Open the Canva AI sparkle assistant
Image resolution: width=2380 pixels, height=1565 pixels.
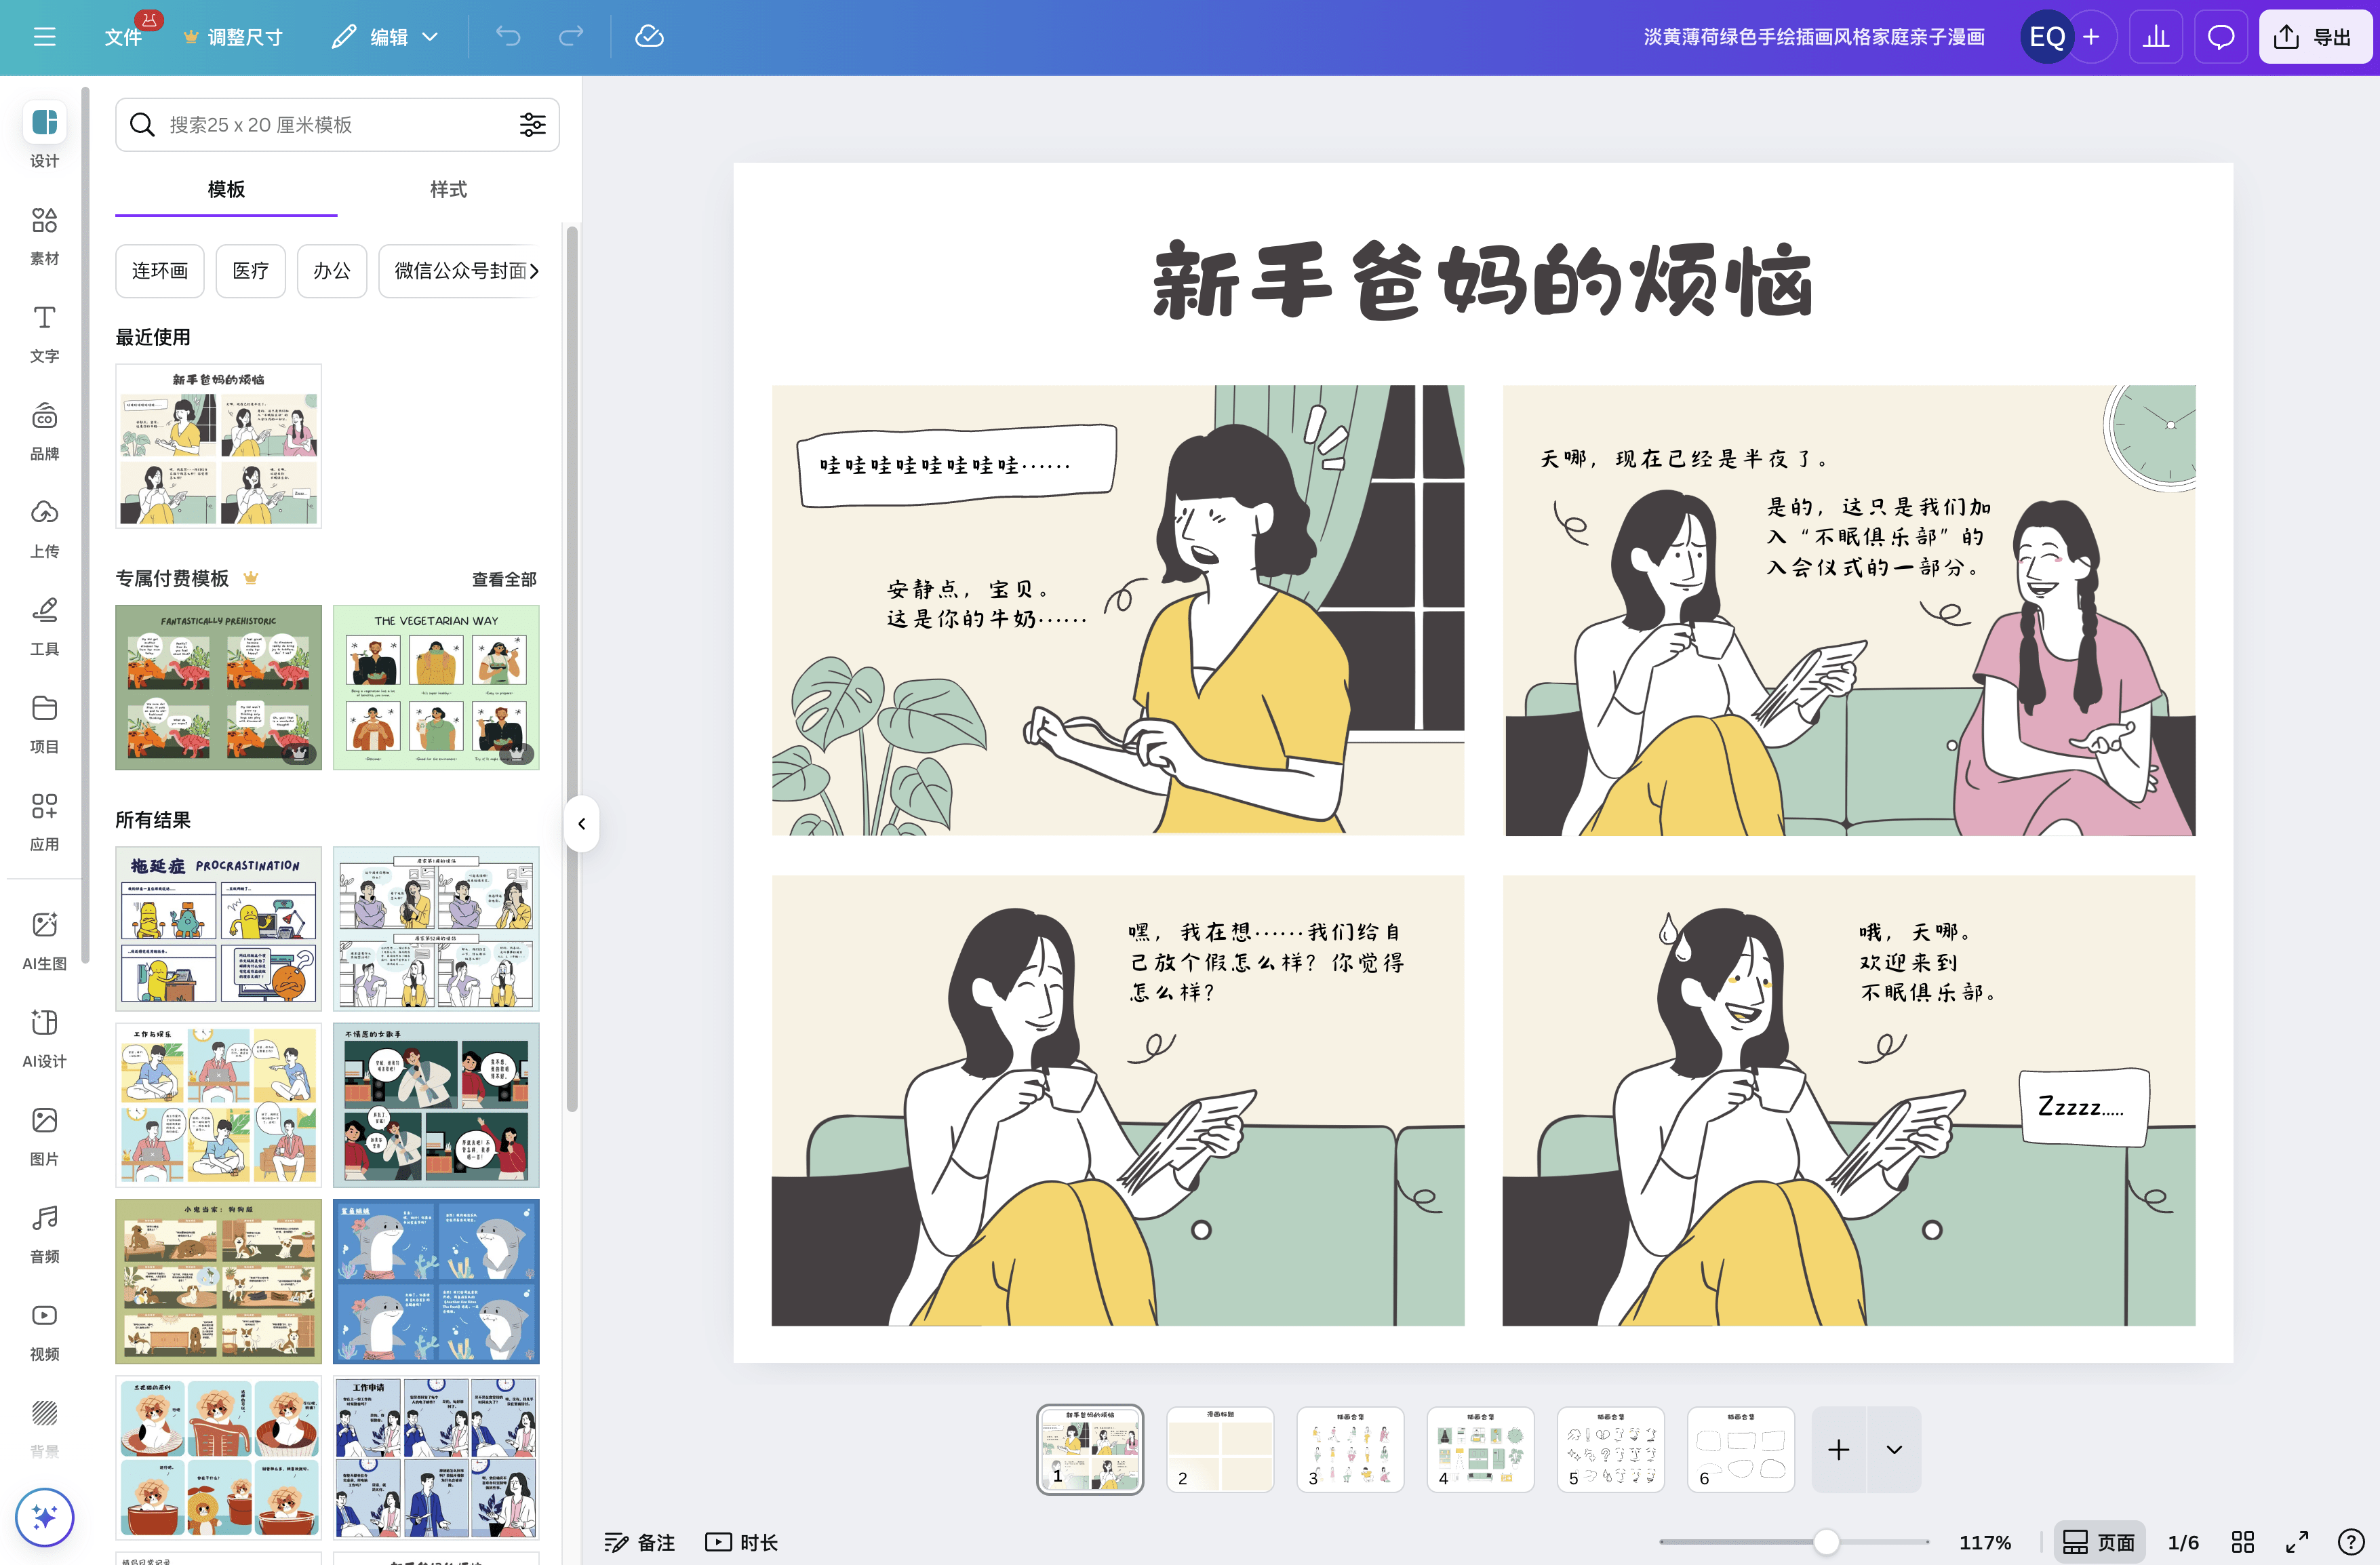coord(44,1517)
